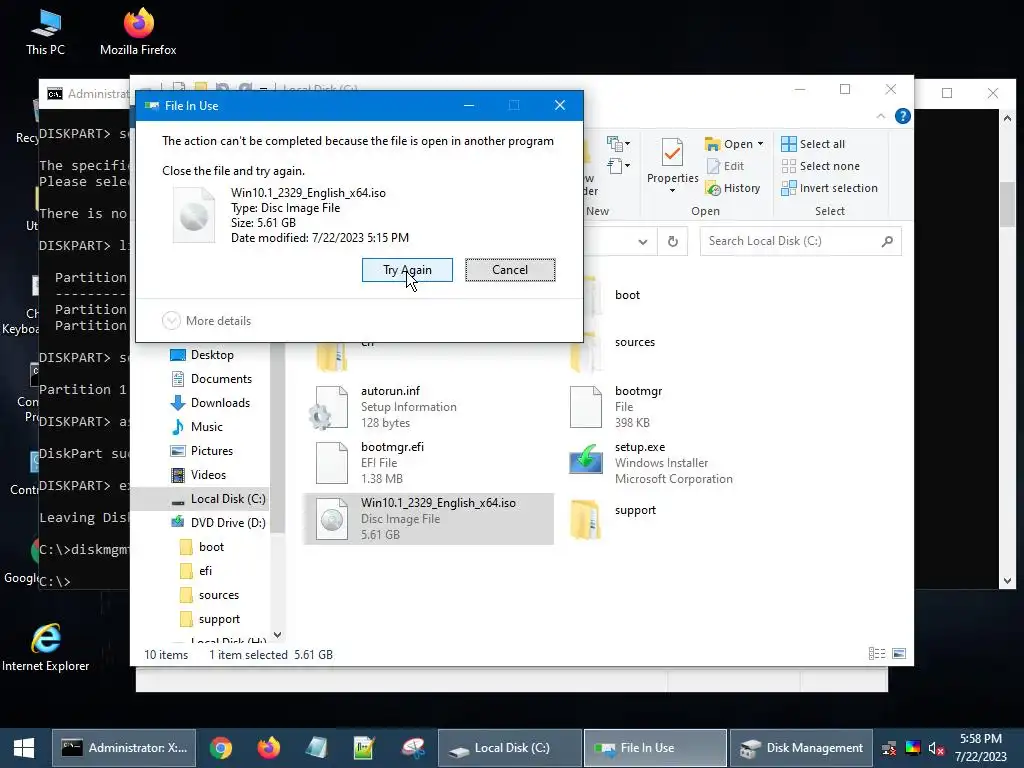Select Downloads in navigation pane
The image size is (1024, 768).
click(210, 403)
